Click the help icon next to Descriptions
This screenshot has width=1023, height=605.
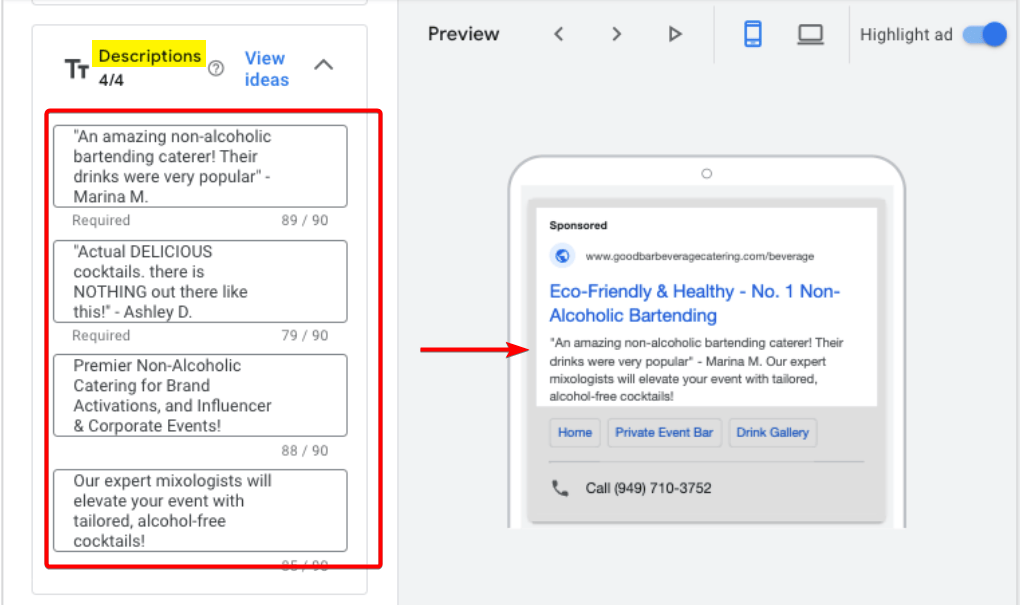216,69
